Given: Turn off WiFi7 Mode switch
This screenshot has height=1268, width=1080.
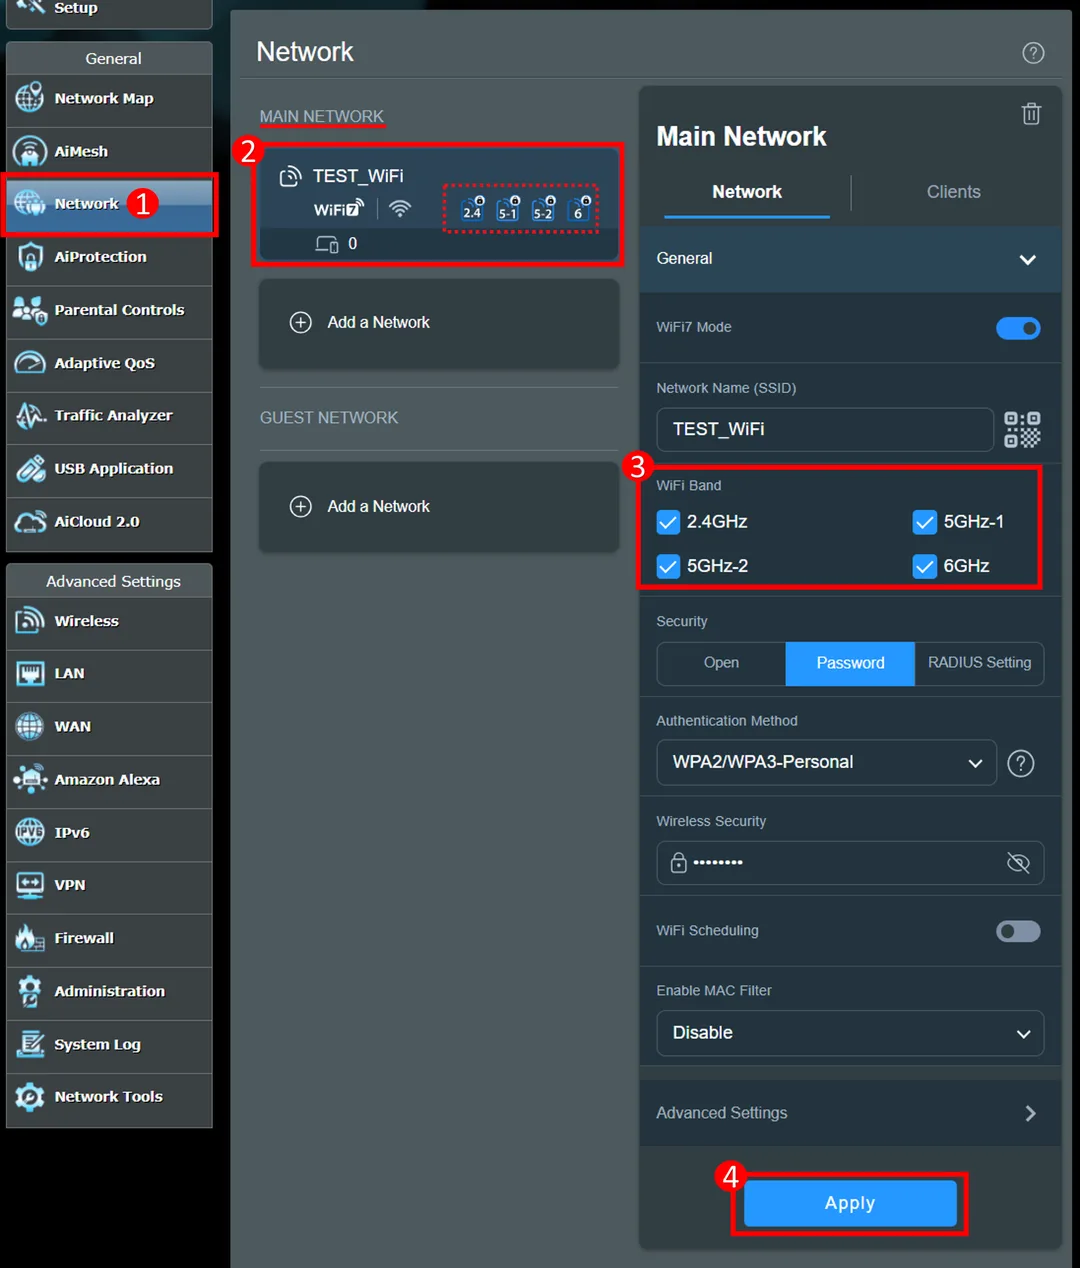Looking at the screenshot, I should [1018, 328].
